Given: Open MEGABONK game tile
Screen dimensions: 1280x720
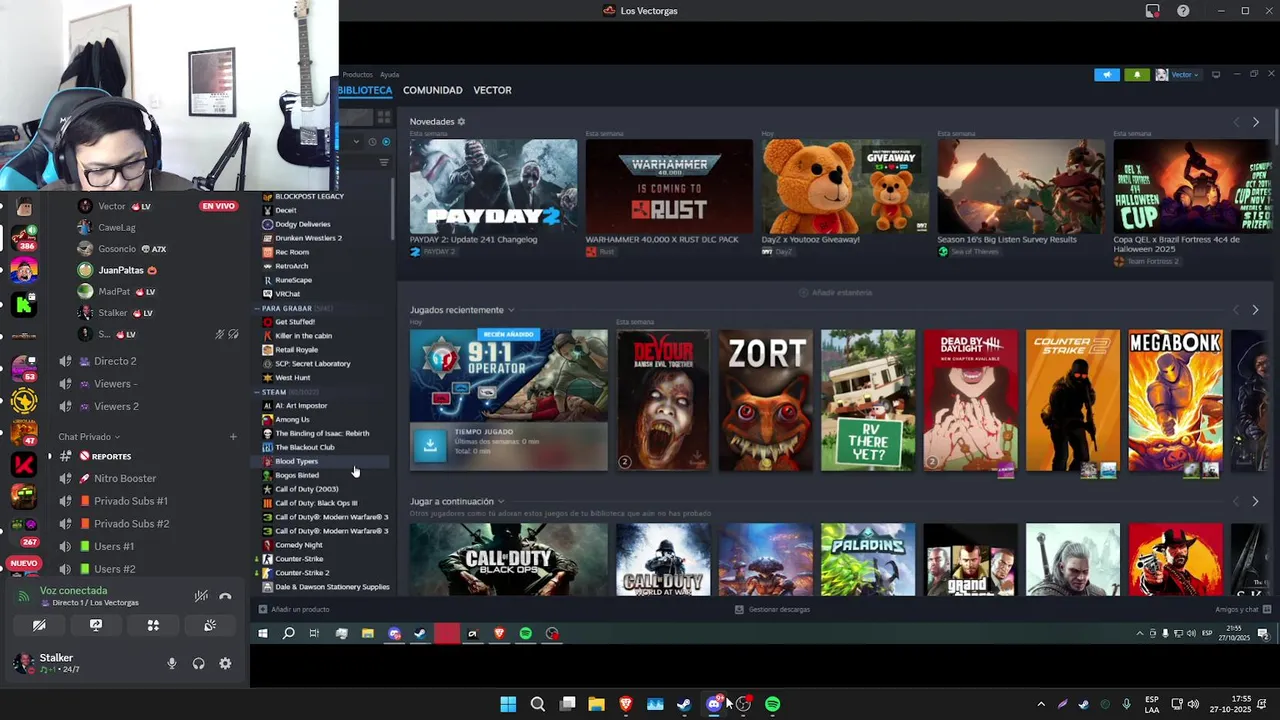Looking at the screenshot, I should coord(1175,400).
